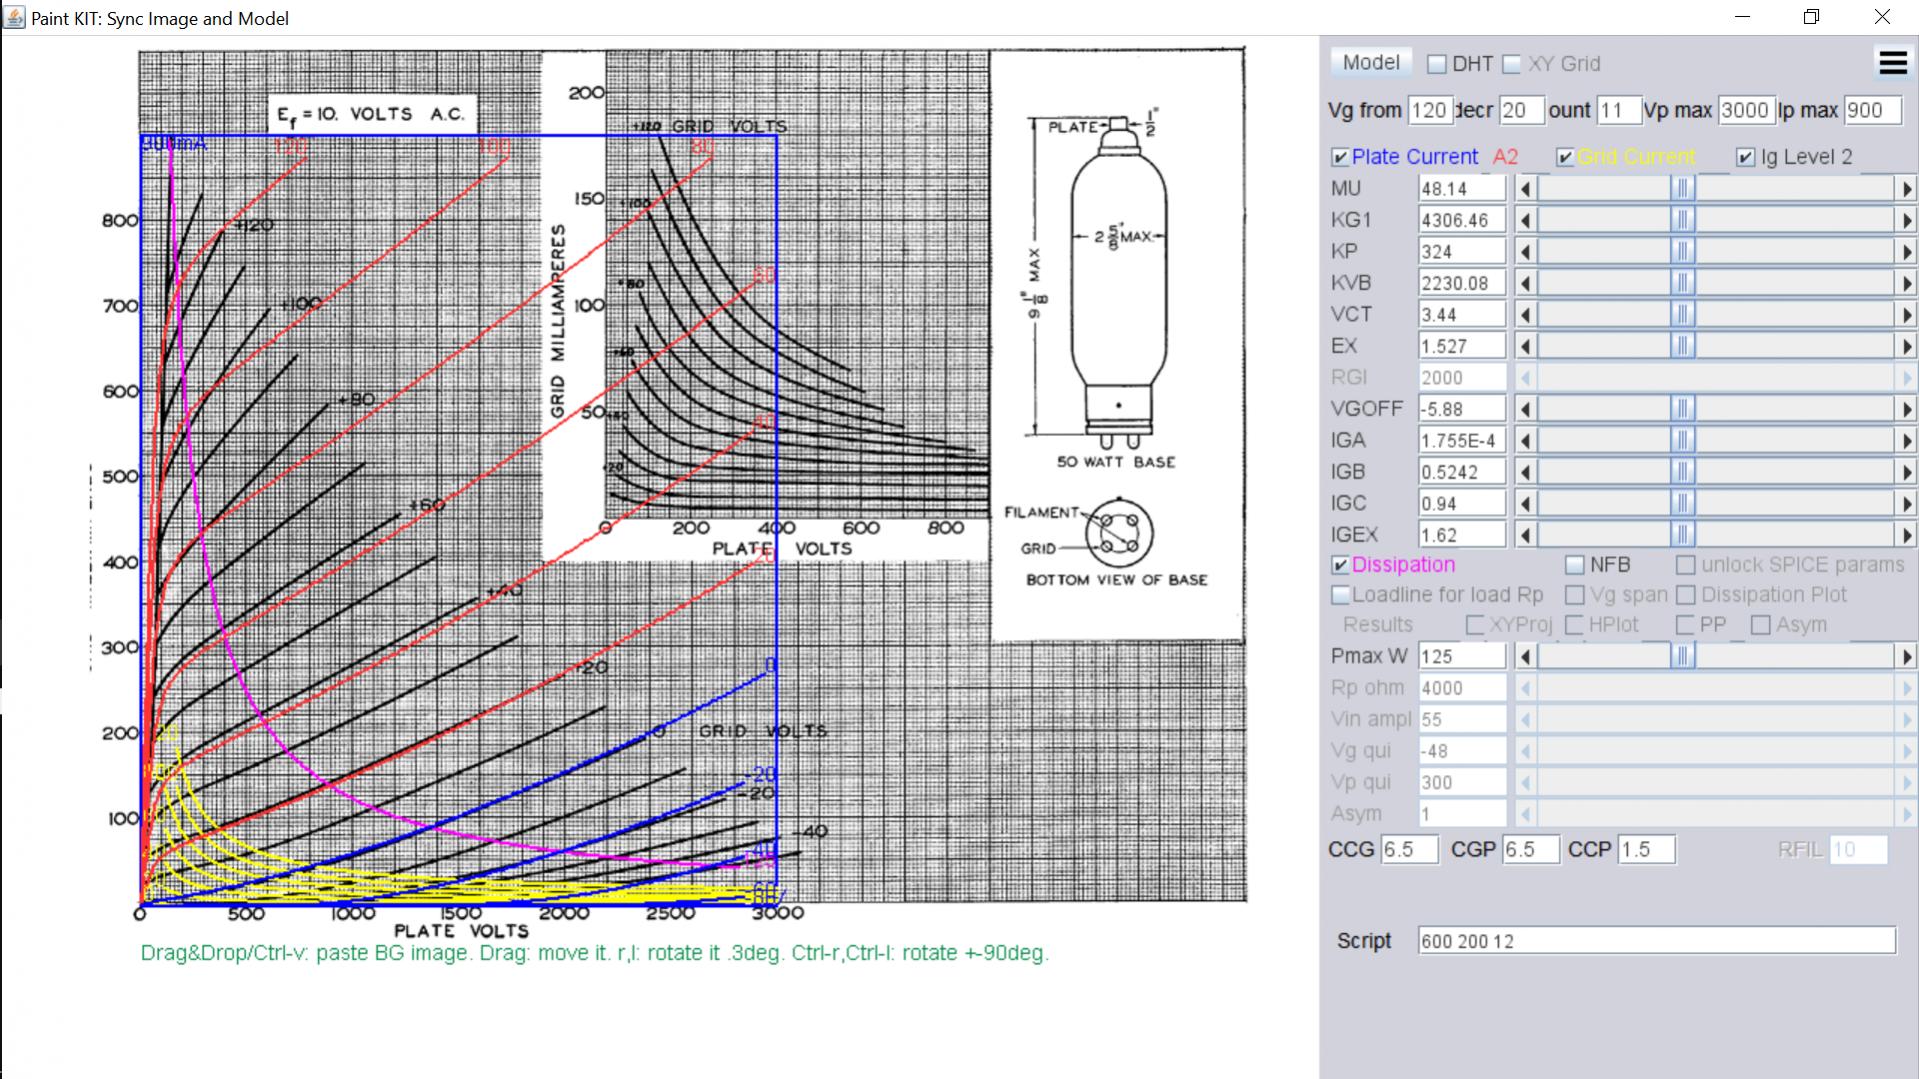Click the IGEX value field 1.62
The image size is (1919, 1079).
[1462, 535]
